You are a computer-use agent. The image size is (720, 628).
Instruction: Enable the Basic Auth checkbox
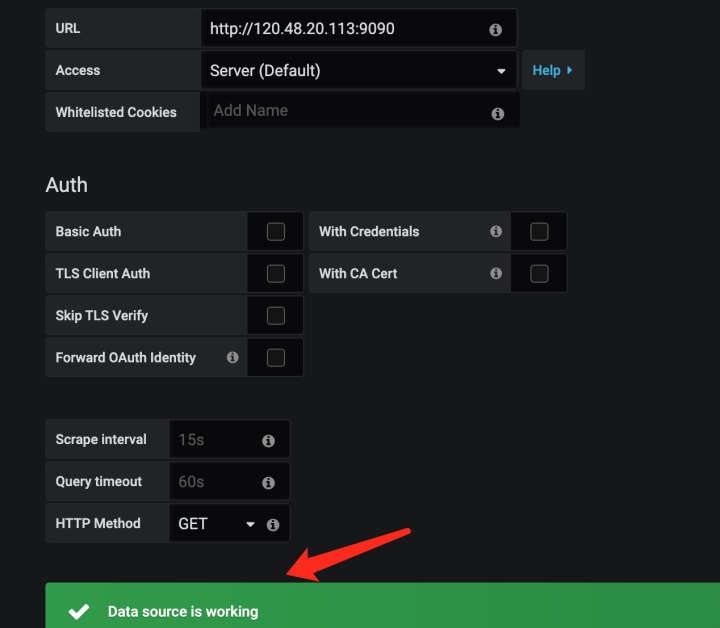tap(276, 231)
